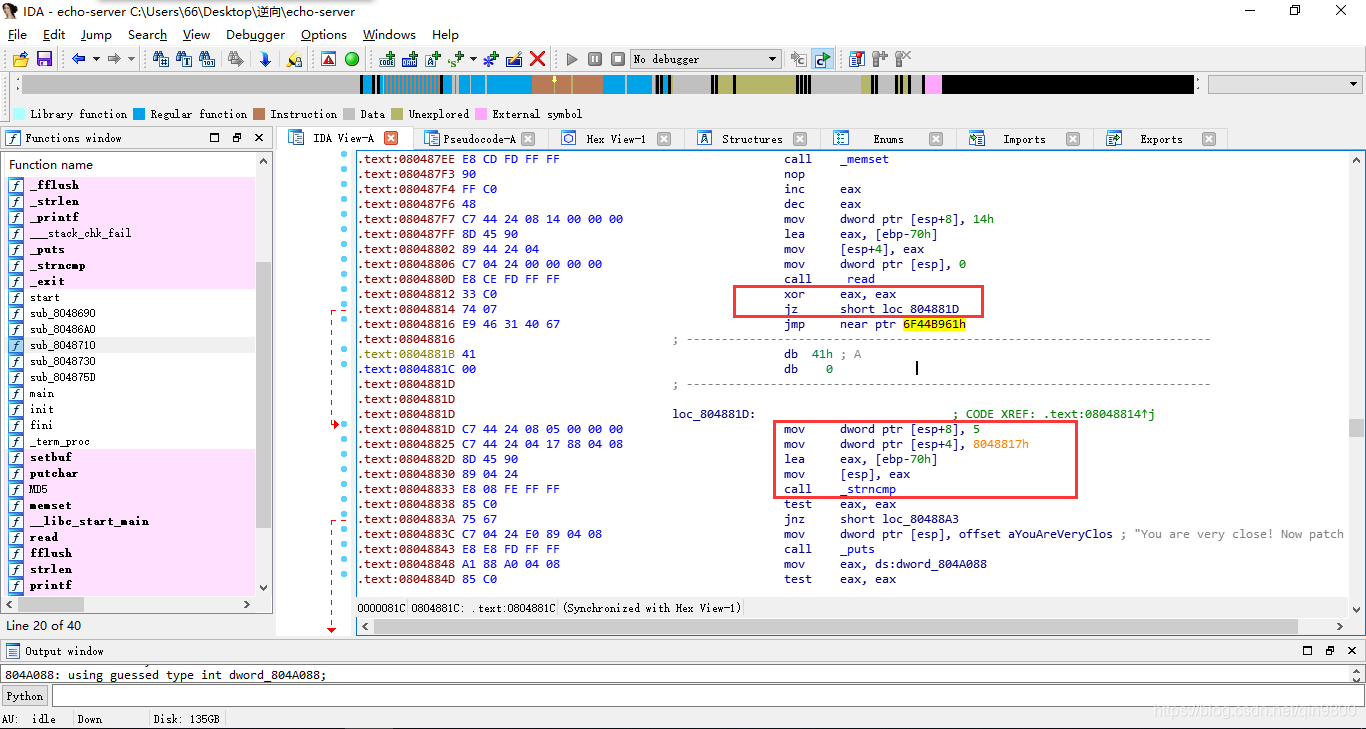
Task: Jump back with the blue left arrow
Action: [78, 59]
